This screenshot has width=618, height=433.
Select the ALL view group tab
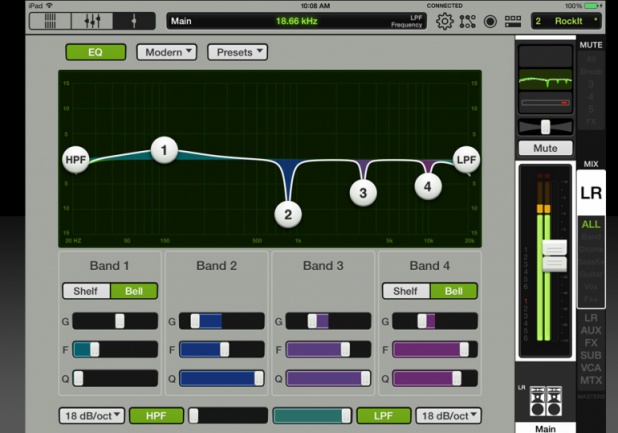(x=591, y=225)
